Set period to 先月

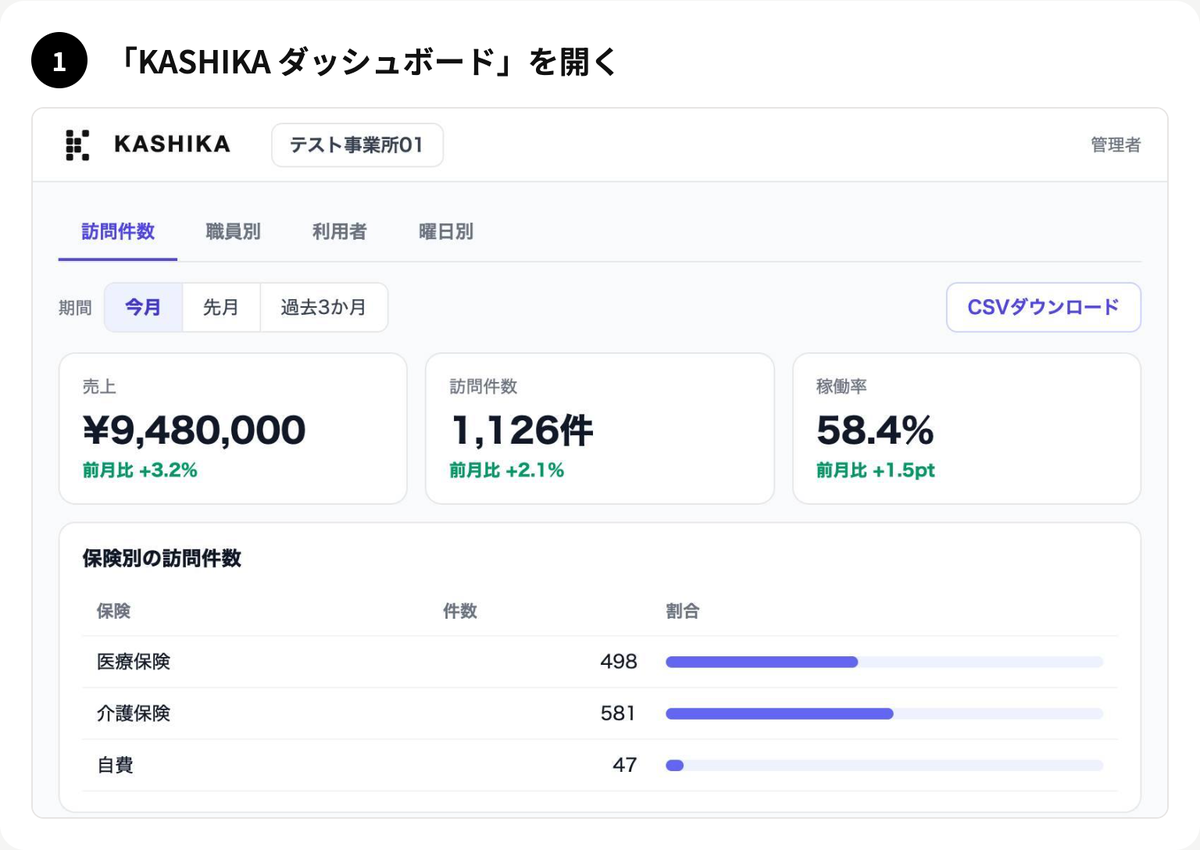tap(221, 307)
